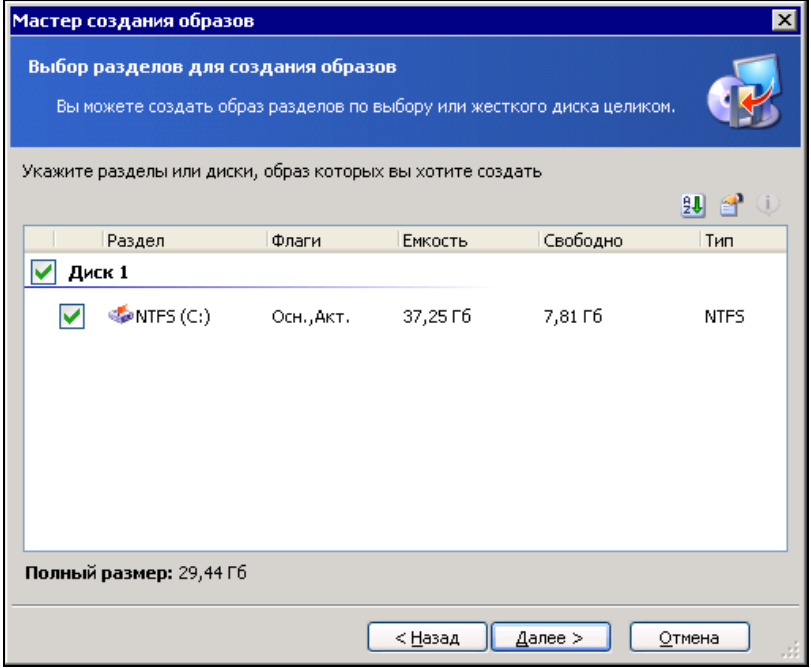The width and height of the screenshot is (811, 668).
Task: Sort by the Емкость column header
Action: (469, 240)
